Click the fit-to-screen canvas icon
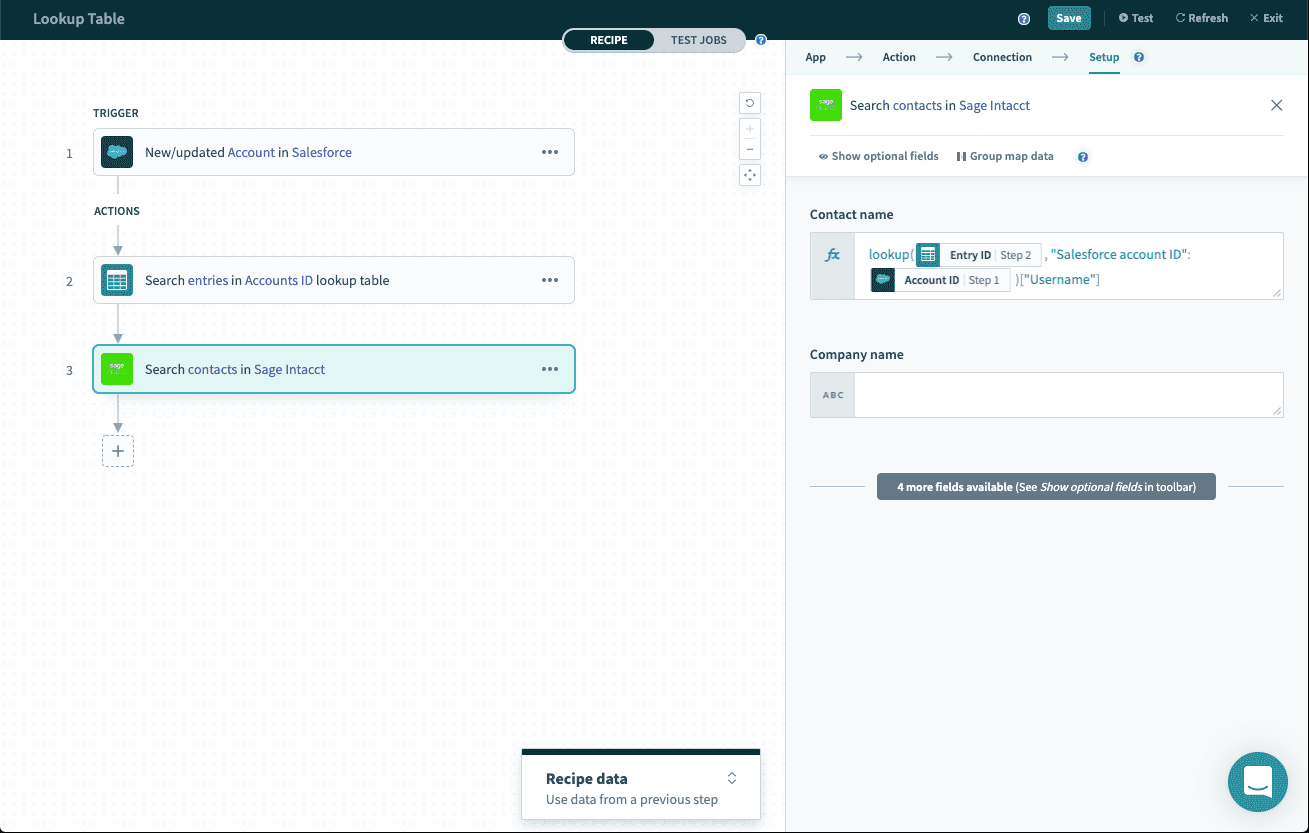This screenshot has height=833, width=1309. [x=749, y=175]
